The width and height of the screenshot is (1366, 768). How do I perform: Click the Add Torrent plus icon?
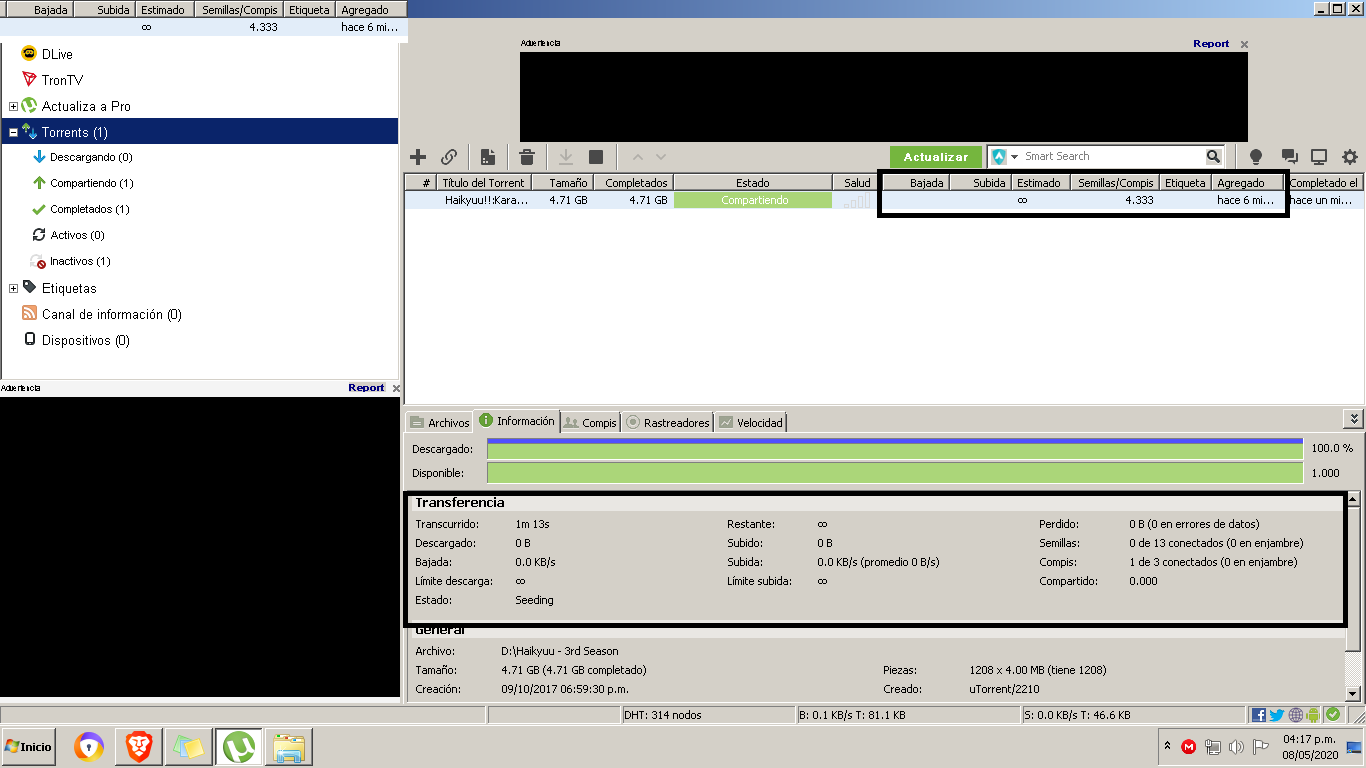[x=418, y=157]
